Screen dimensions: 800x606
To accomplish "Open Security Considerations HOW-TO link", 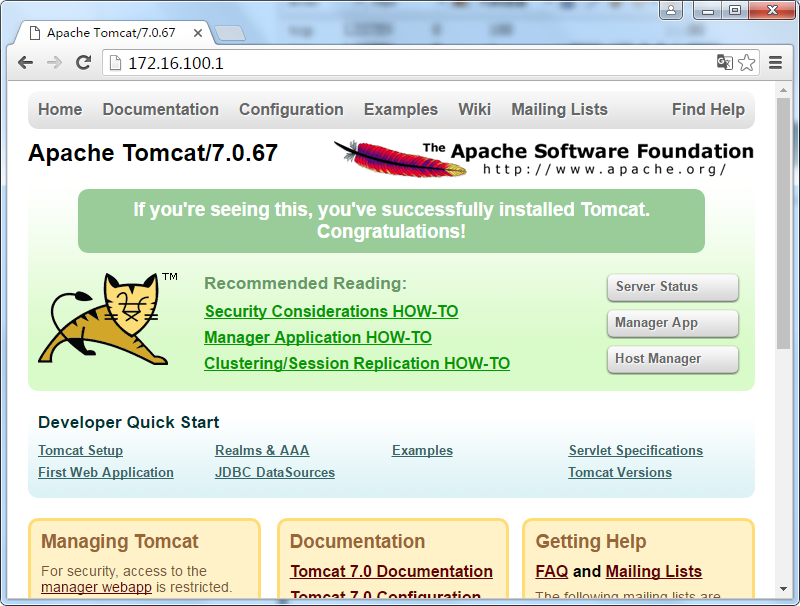I will (x=331, y=311).
